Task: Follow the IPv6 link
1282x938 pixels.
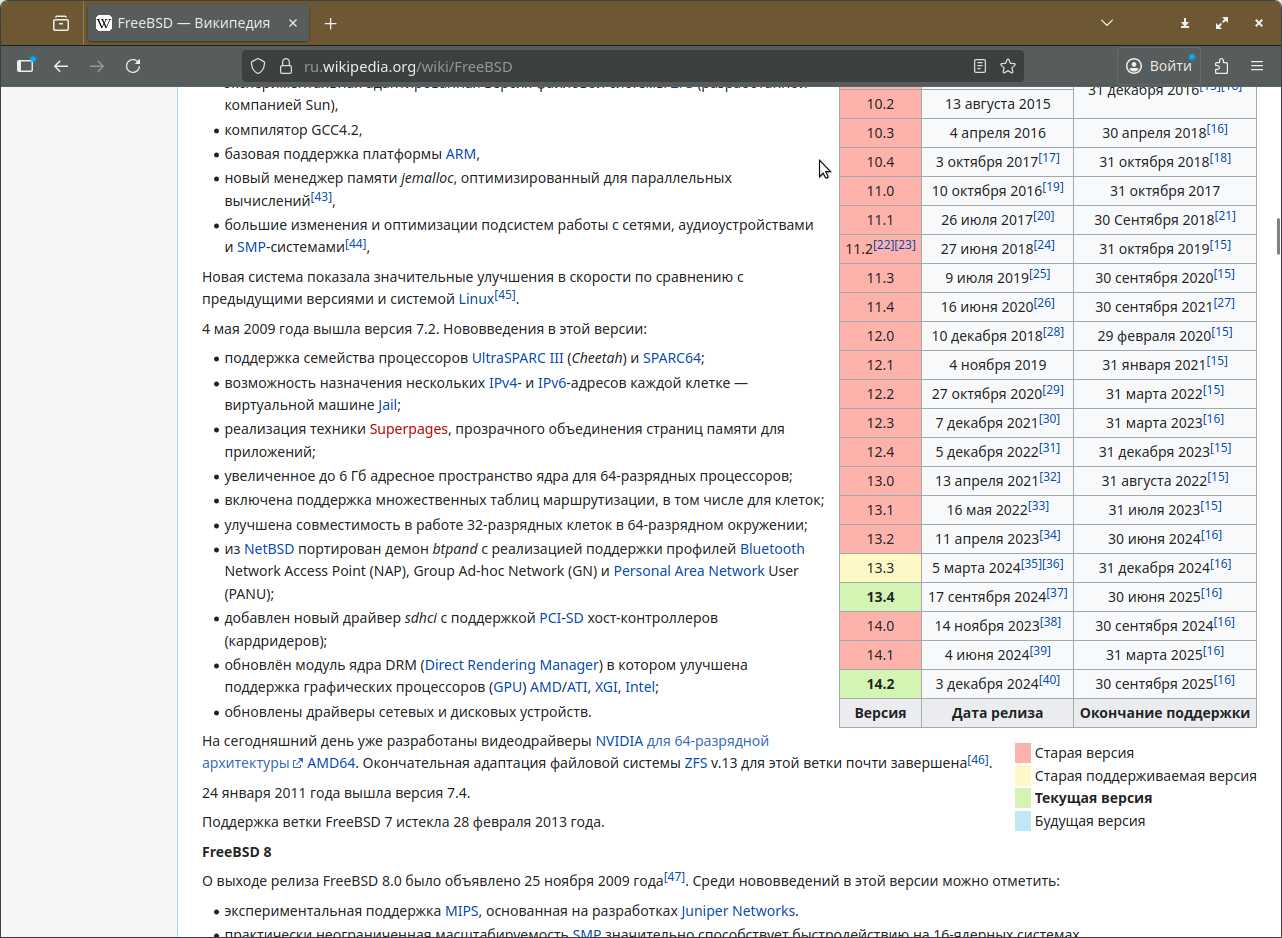Action: click(x=551, y=382)
